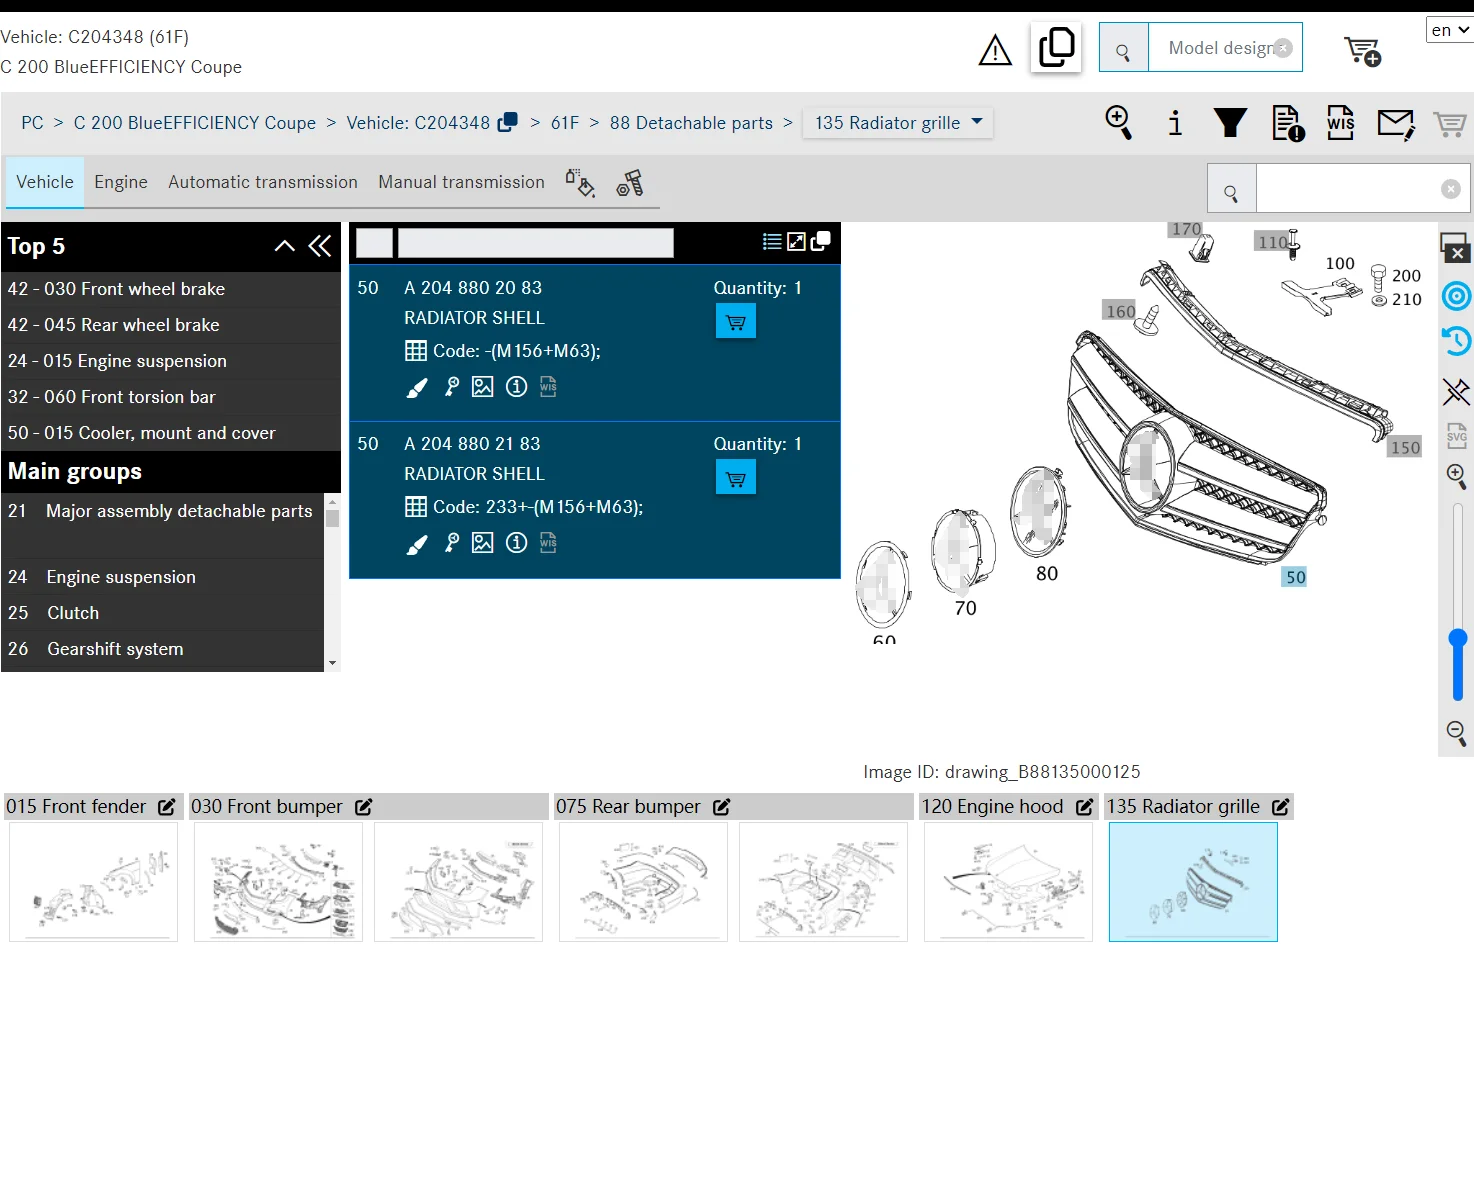This screenshot has width=1474, height=1203.
Task: Click the expand panel icon in parts header
Action: tap(796, 241)
